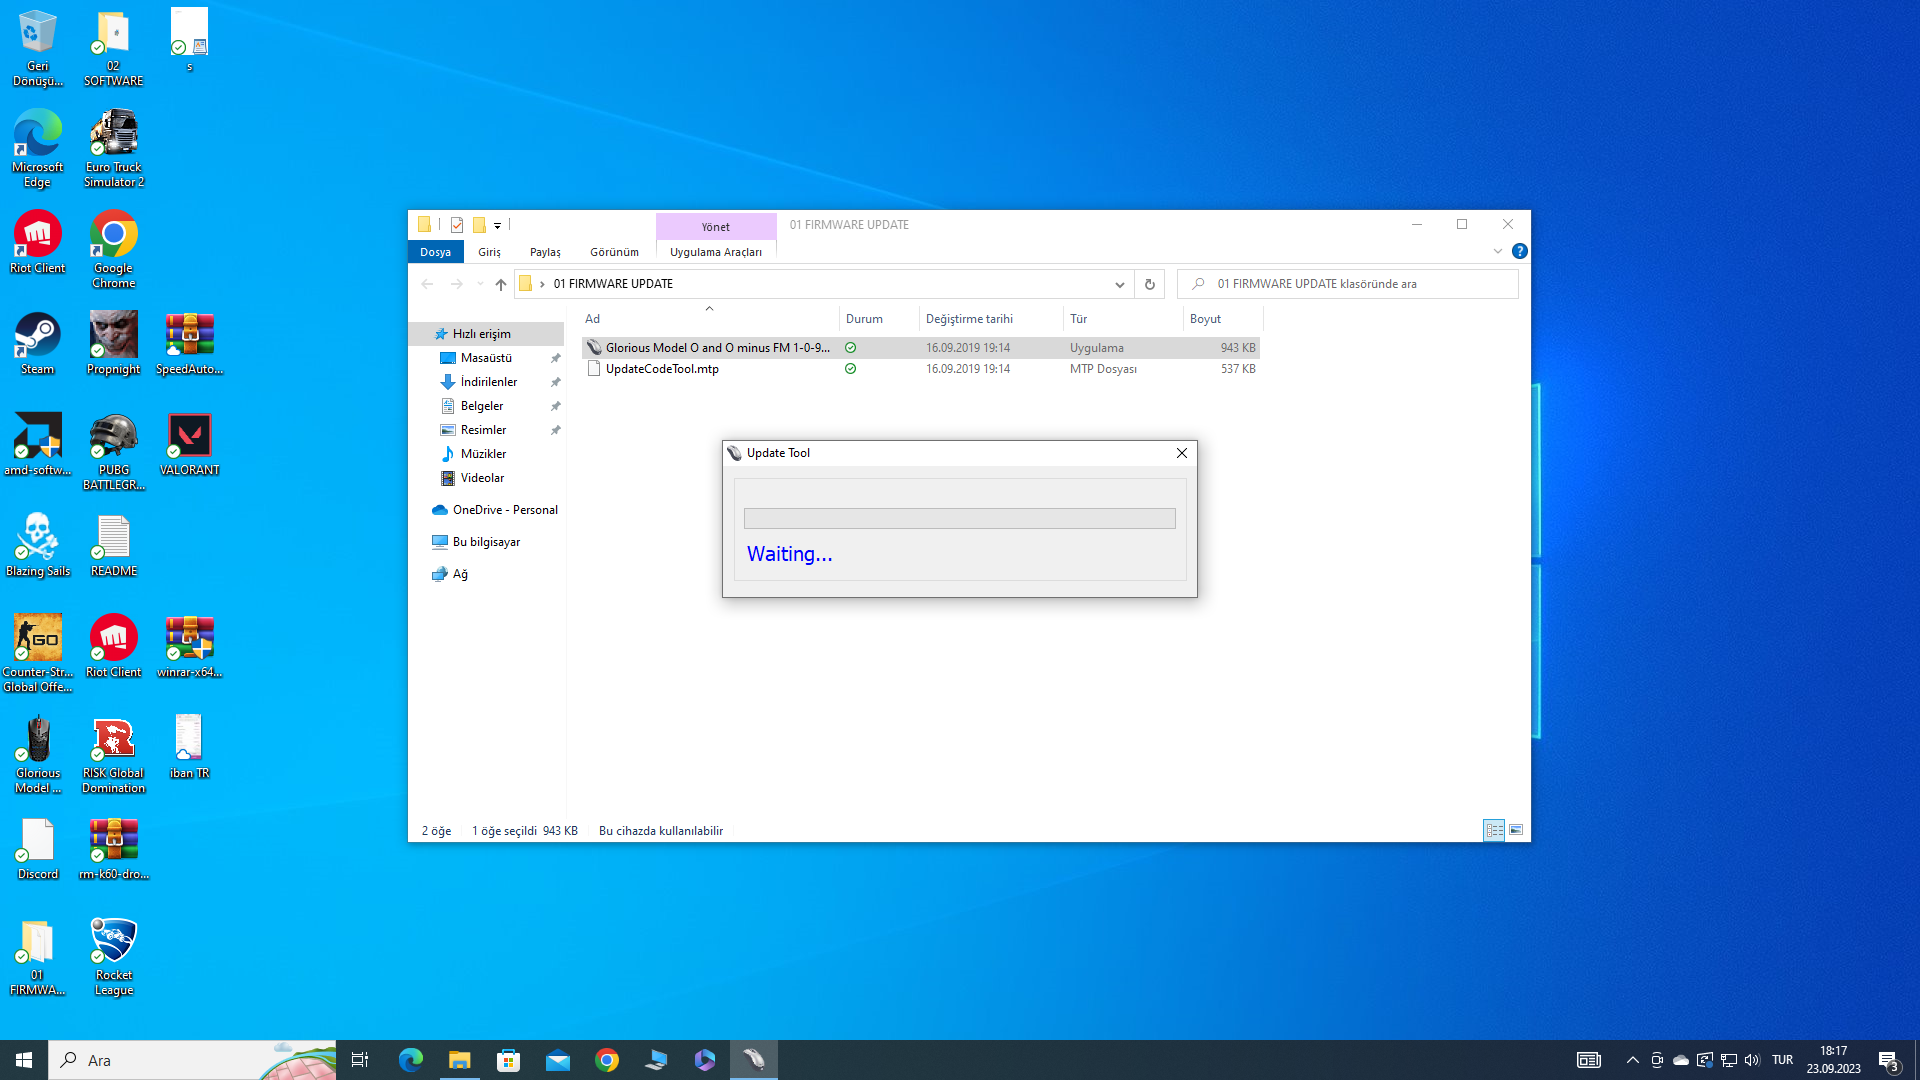
Task: Expand the address bar history dropdown
Action: click(x=1119, y=284)
